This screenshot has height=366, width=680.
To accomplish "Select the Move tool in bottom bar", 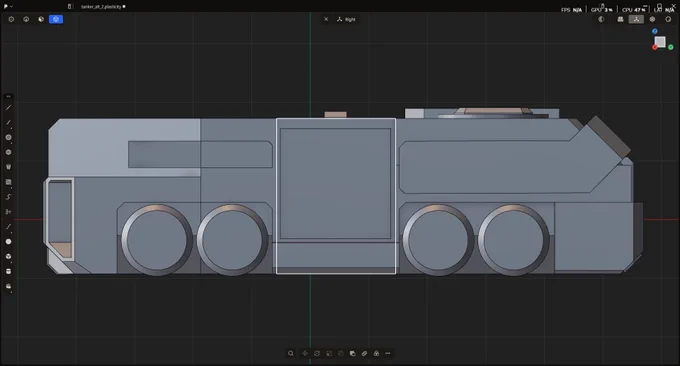I will (x=305, y=353).
